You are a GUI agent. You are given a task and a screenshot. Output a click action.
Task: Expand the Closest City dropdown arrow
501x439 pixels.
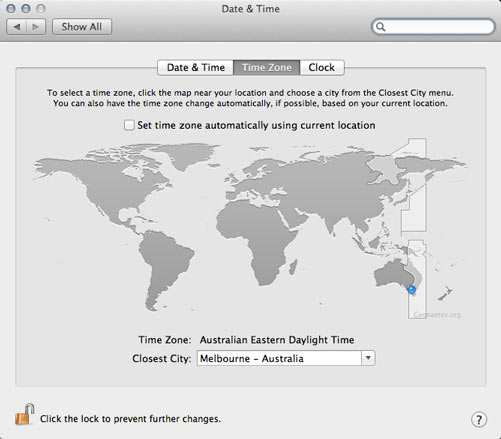[368, 358]
